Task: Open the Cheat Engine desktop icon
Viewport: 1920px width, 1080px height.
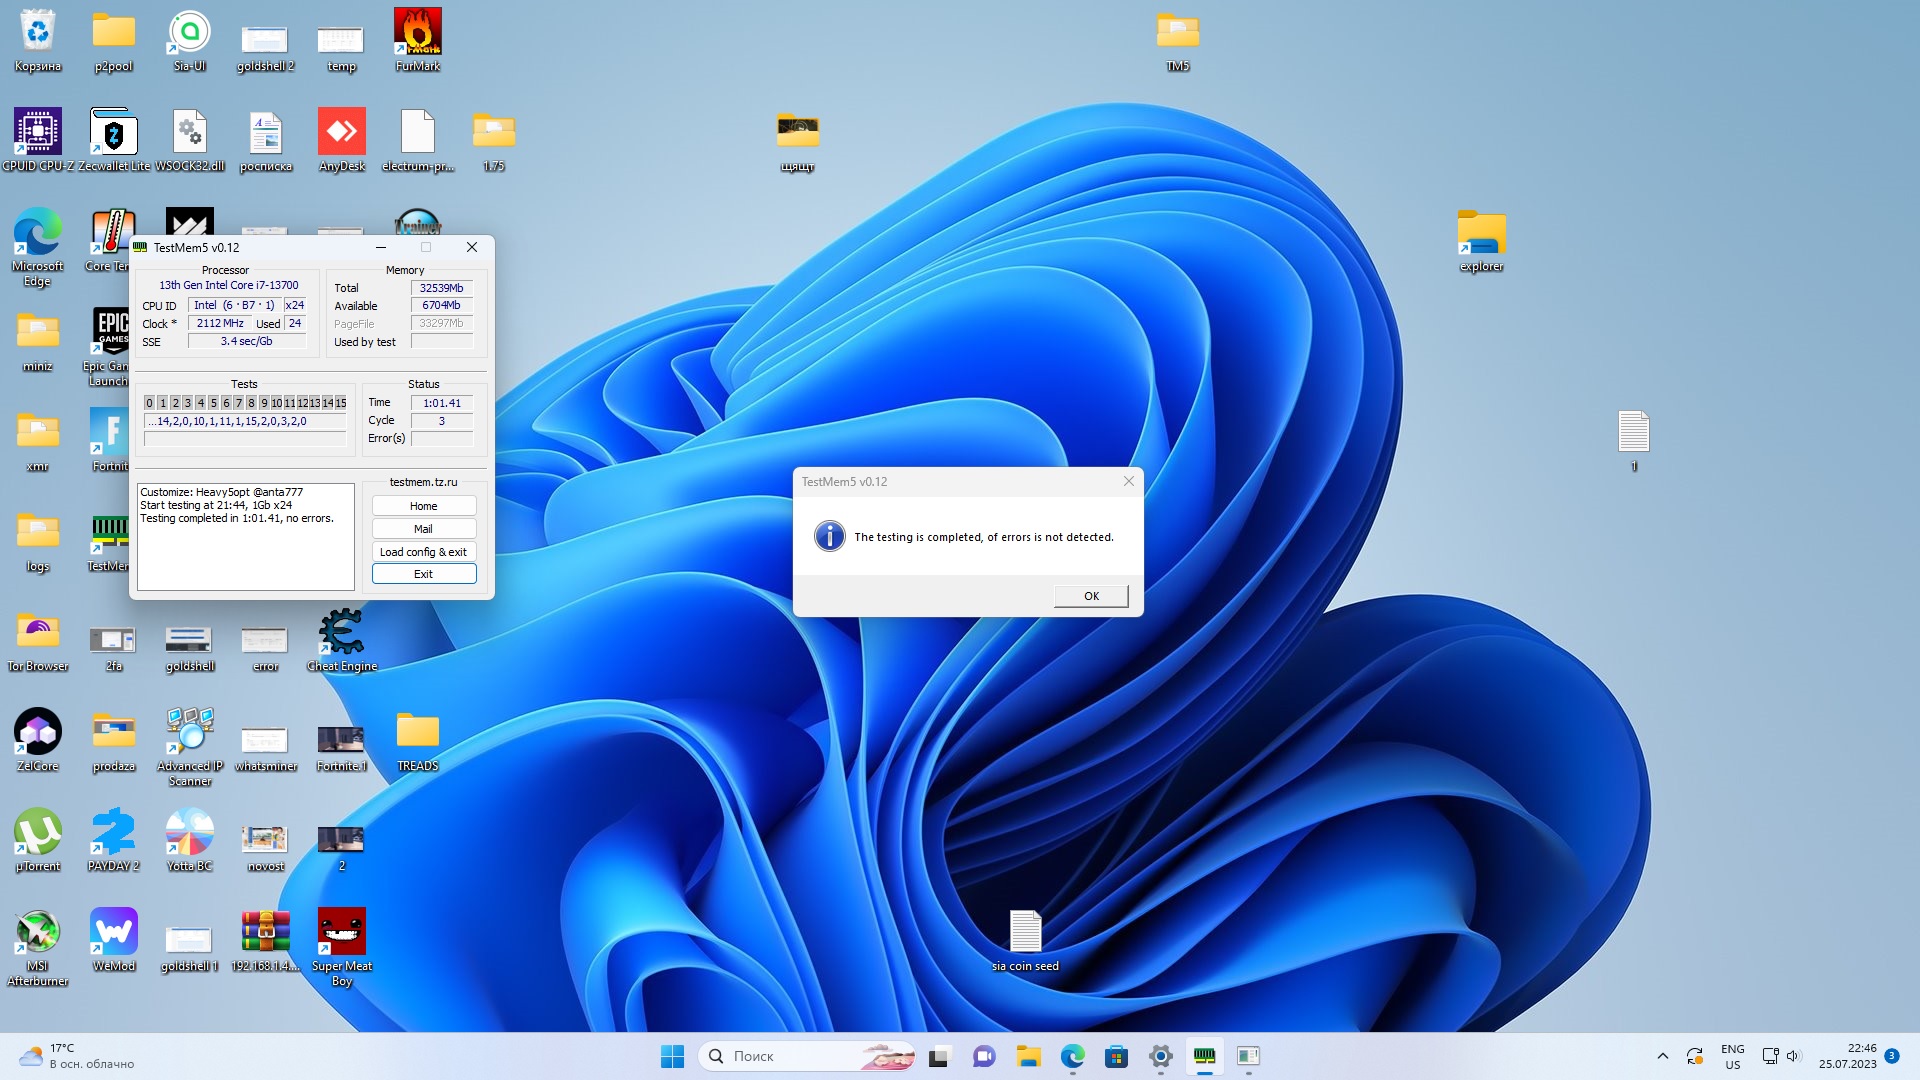Action: [x=341, y=635]
